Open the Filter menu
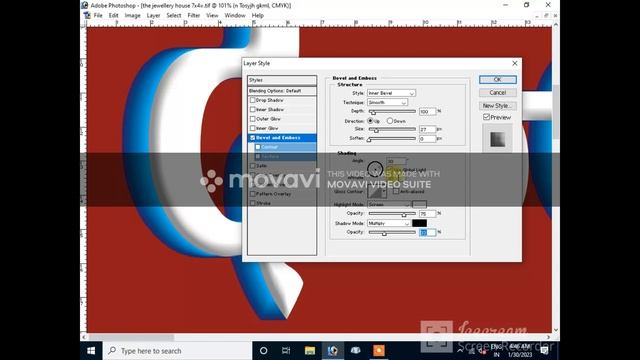Viewport: 640px width, 360px height. (x=193, y=15)
